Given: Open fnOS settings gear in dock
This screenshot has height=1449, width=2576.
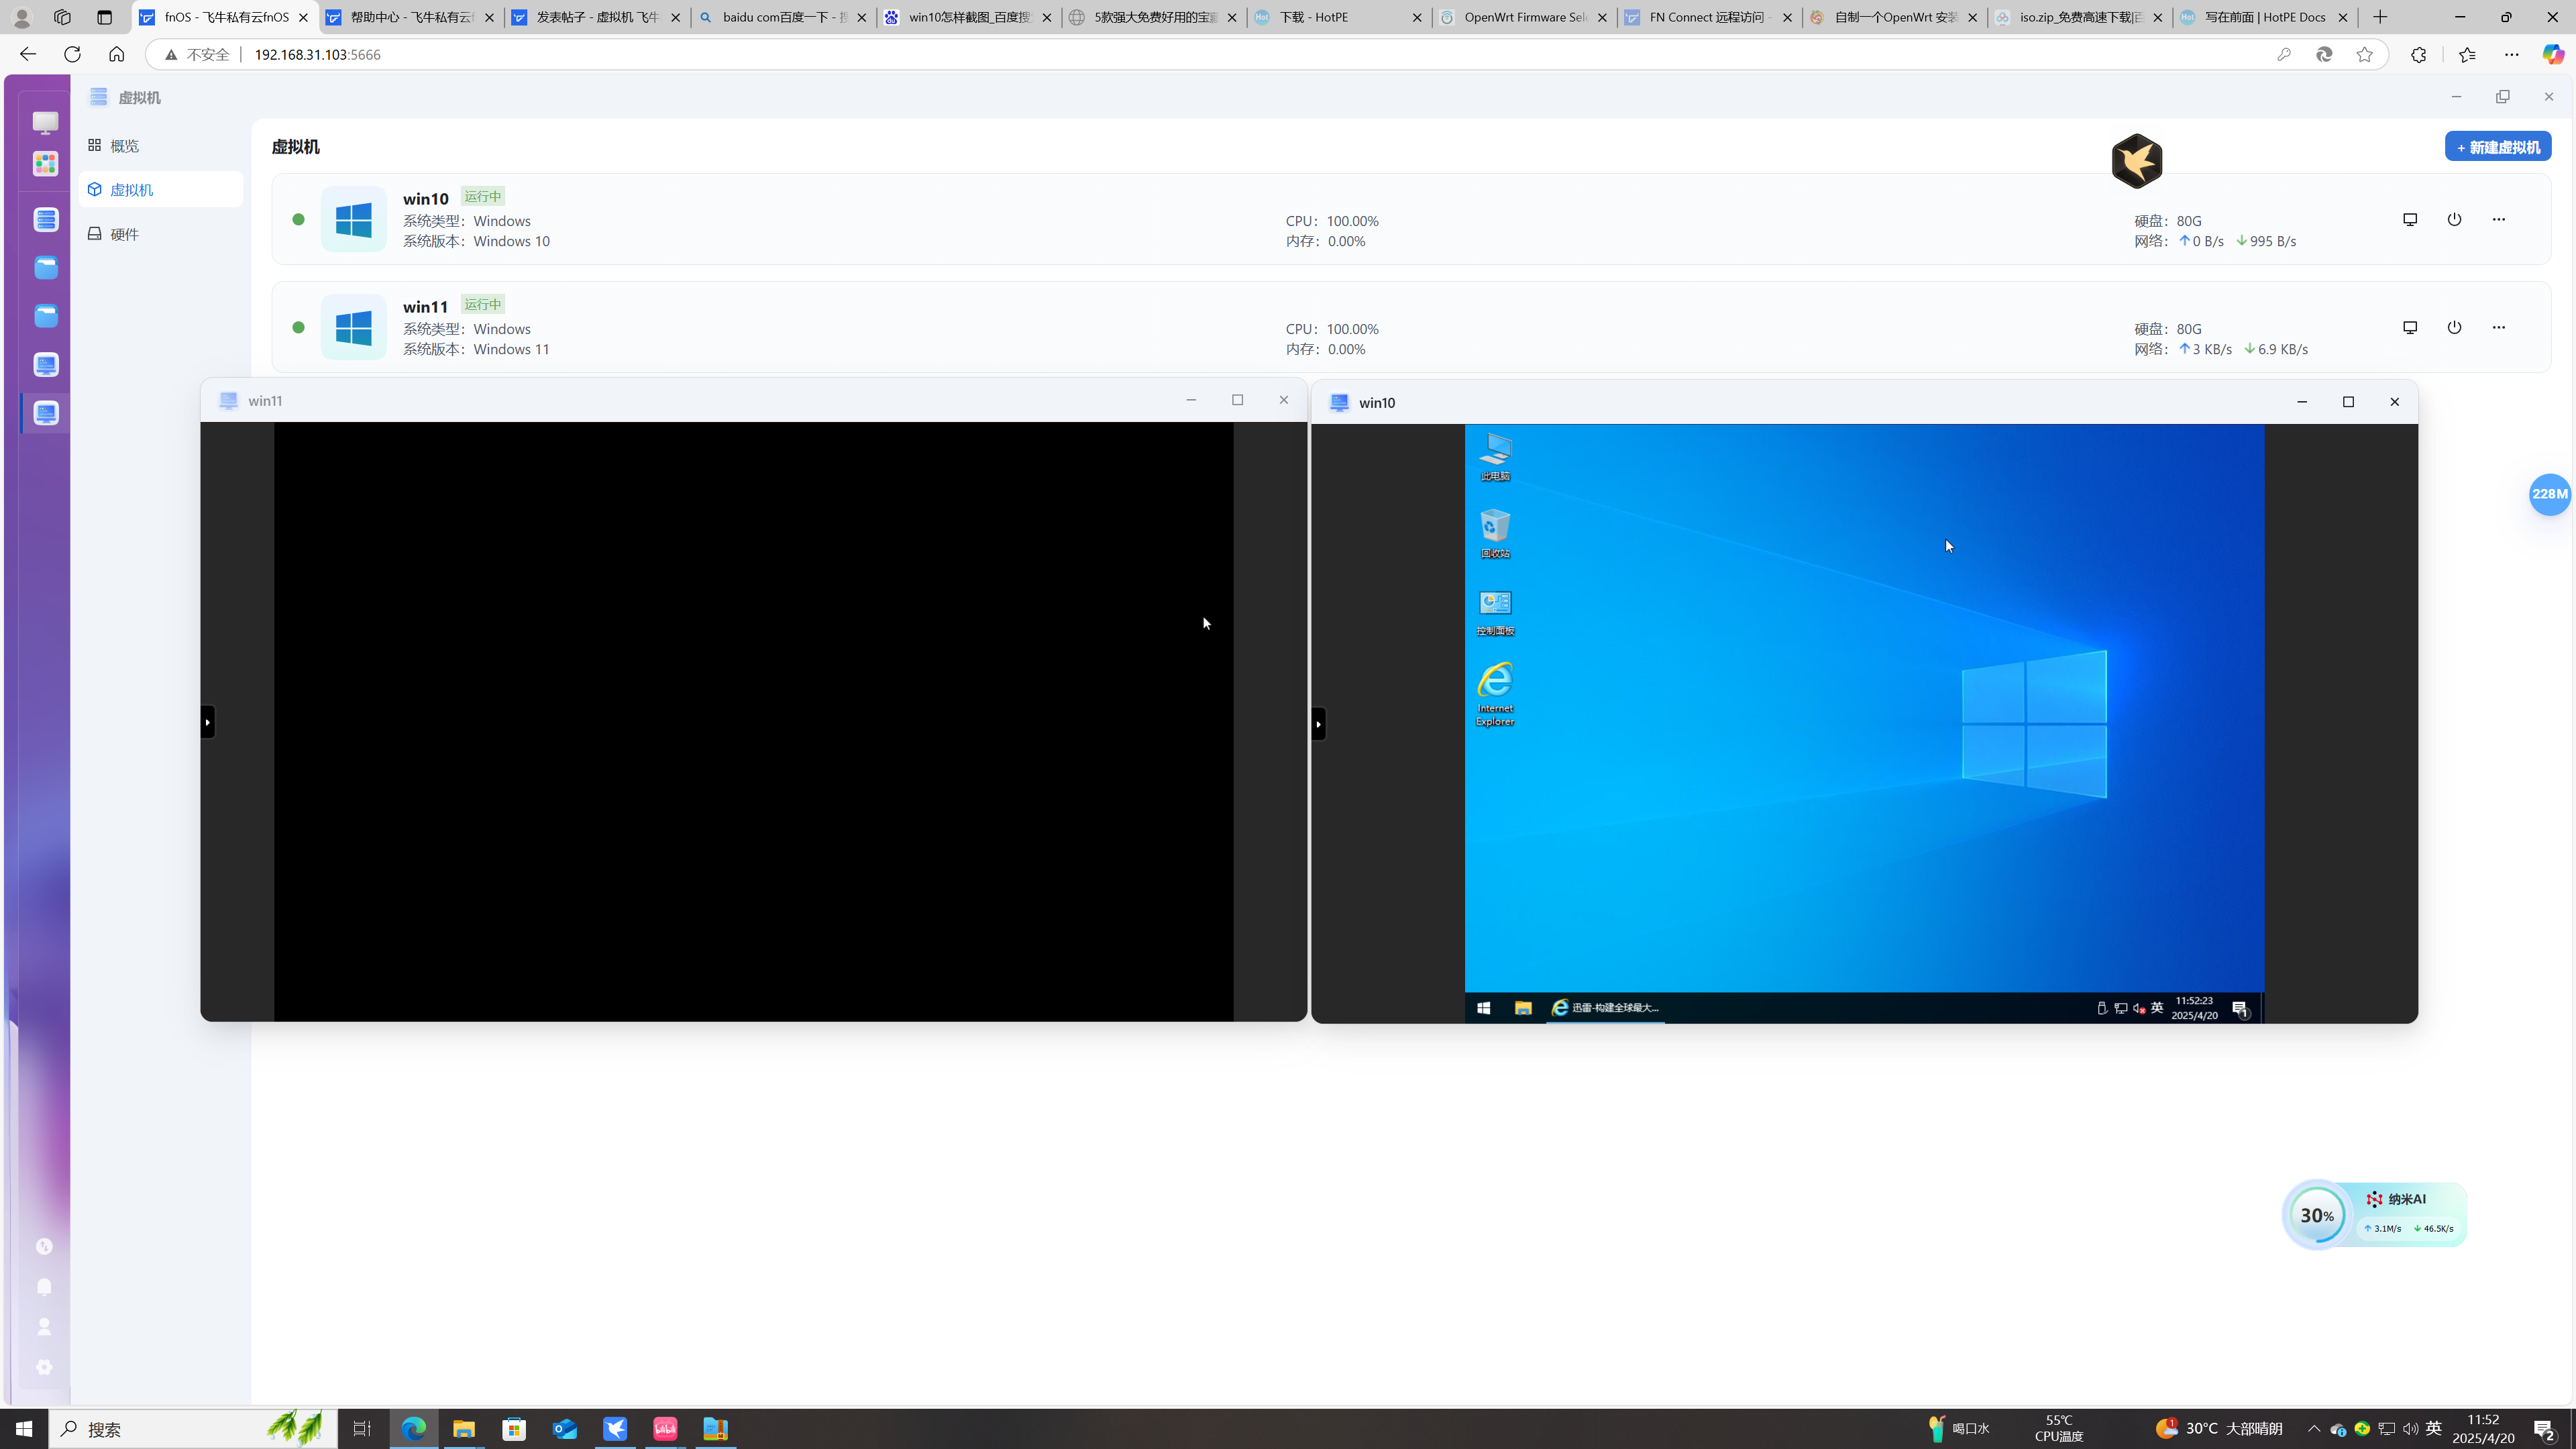Looking at the screenshot, I should click(44, 1366).
